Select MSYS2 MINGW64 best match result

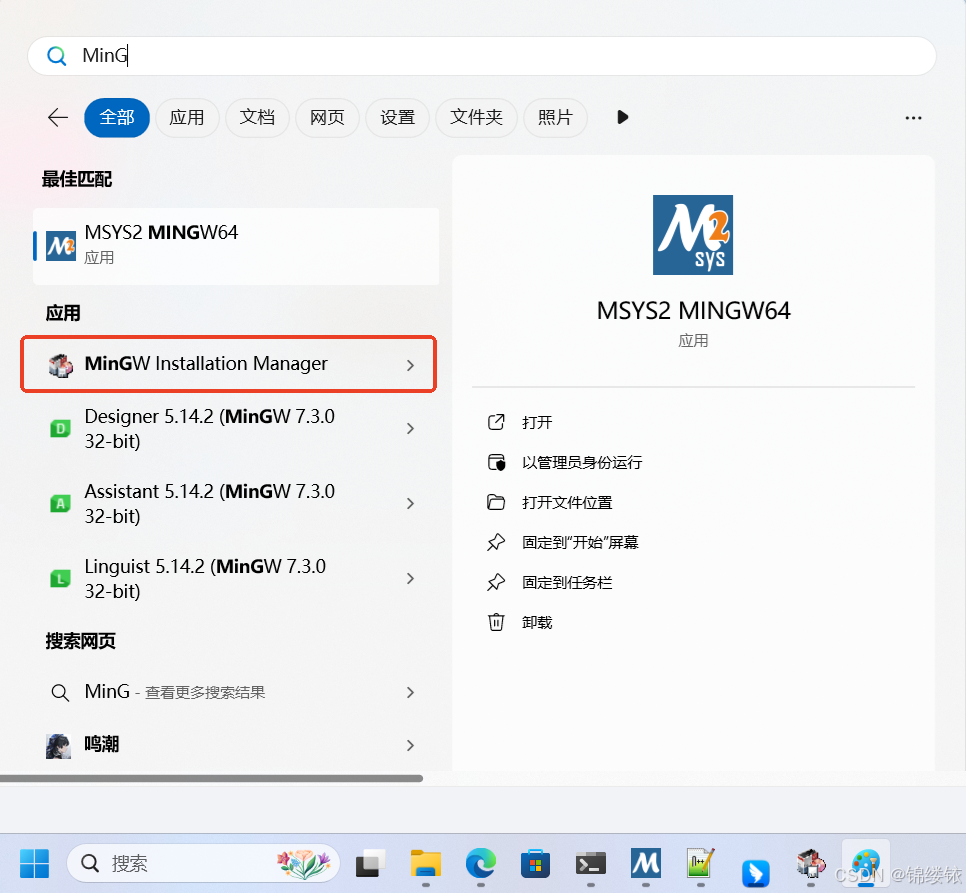236,246
